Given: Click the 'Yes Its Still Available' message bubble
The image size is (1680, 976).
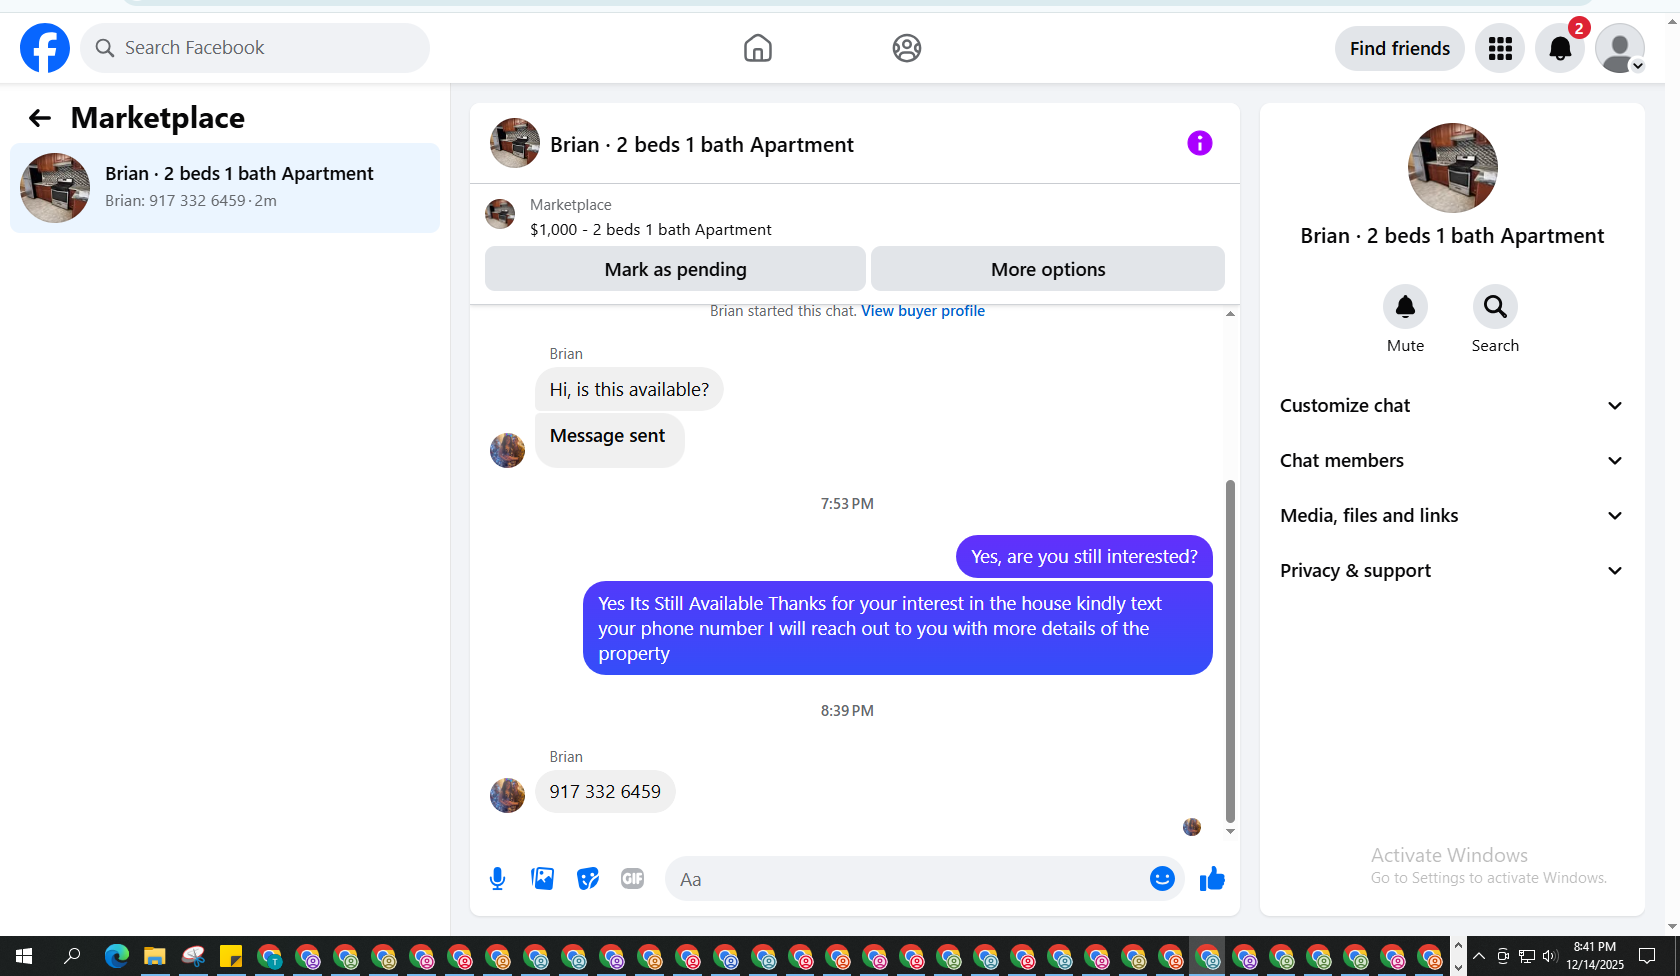Looking at the screenshot, I should click(898, 628).
